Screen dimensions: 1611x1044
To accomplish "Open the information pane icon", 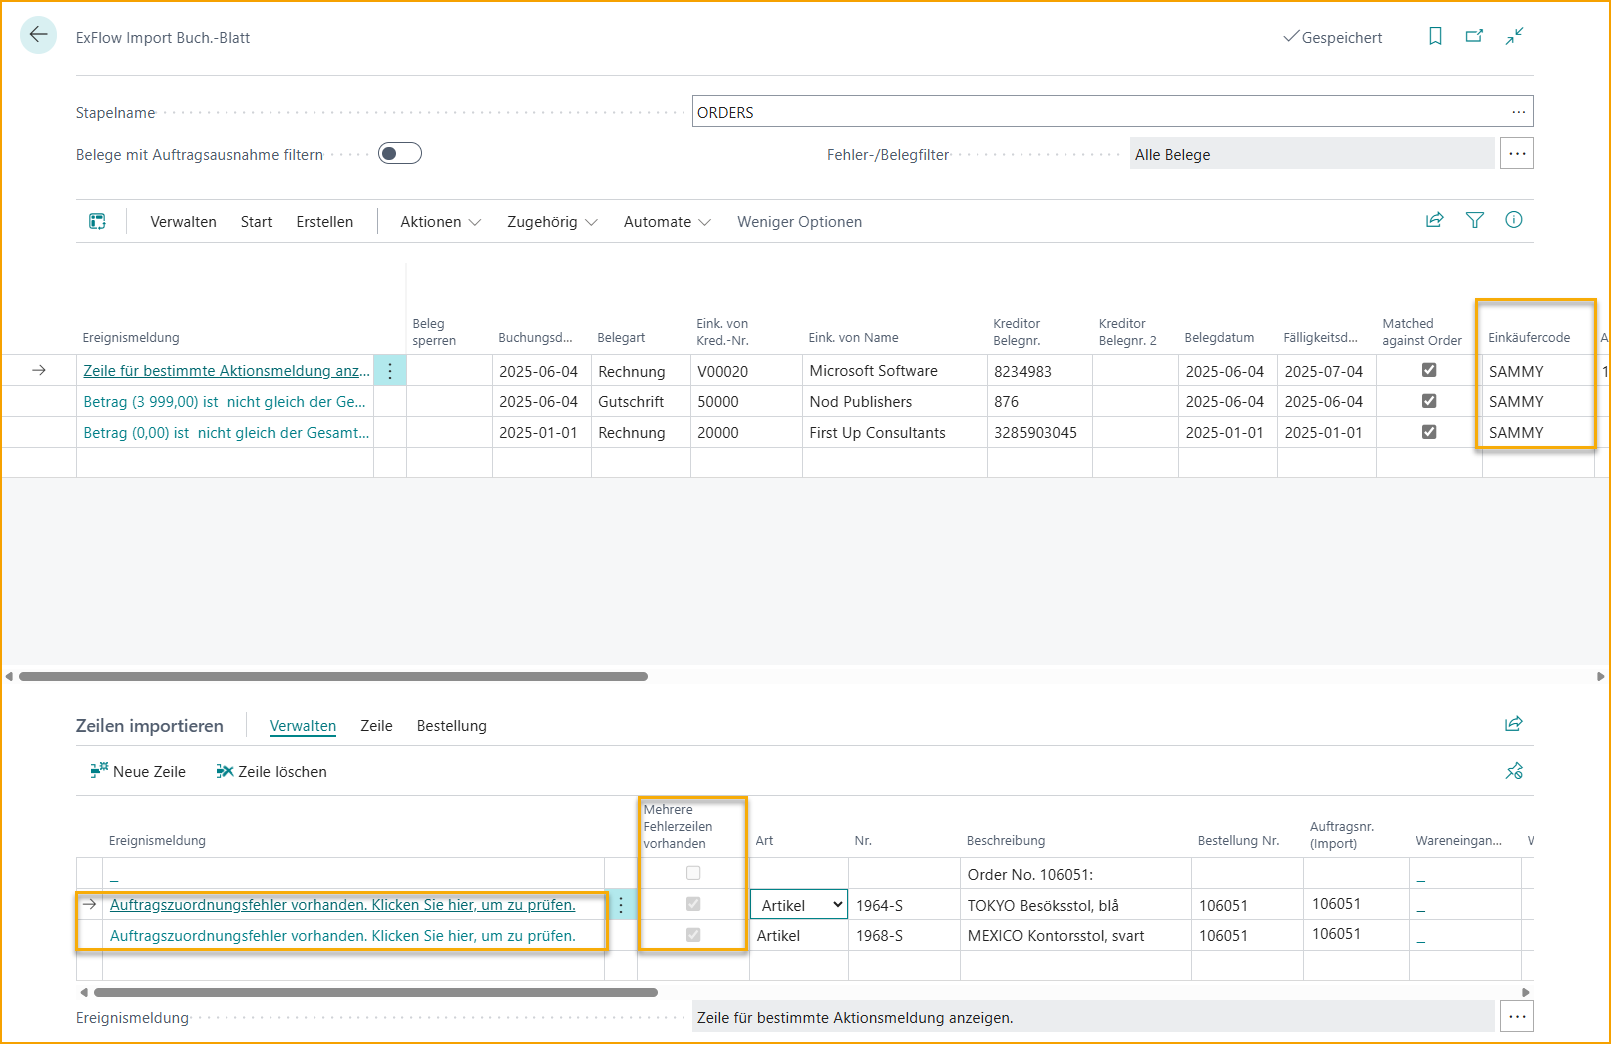I will point(1513,220).
